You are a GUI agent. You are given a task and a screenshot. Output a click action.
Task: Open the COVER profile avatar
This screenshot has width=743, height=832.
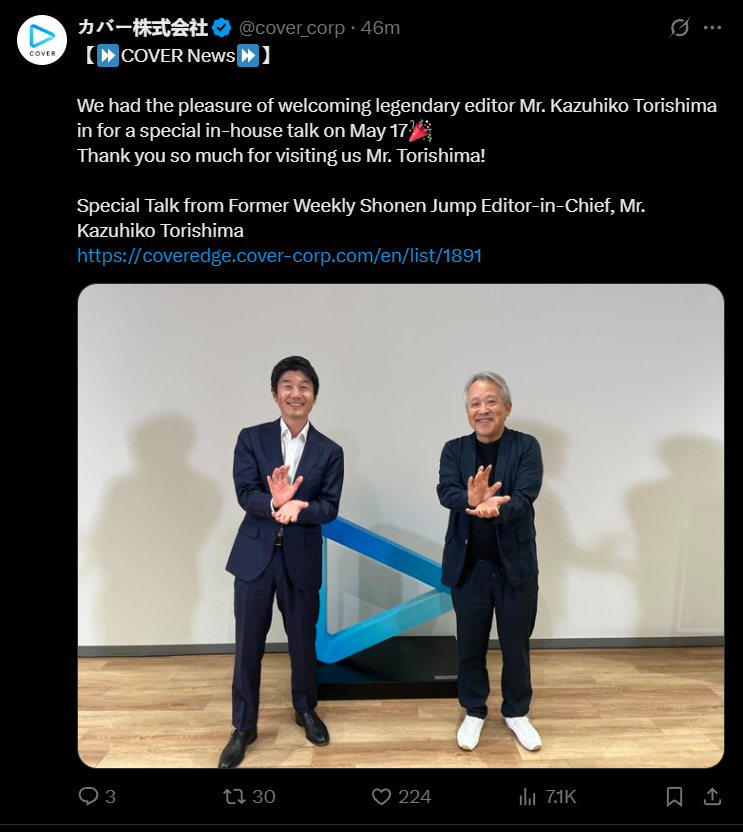tap(42, 40)
